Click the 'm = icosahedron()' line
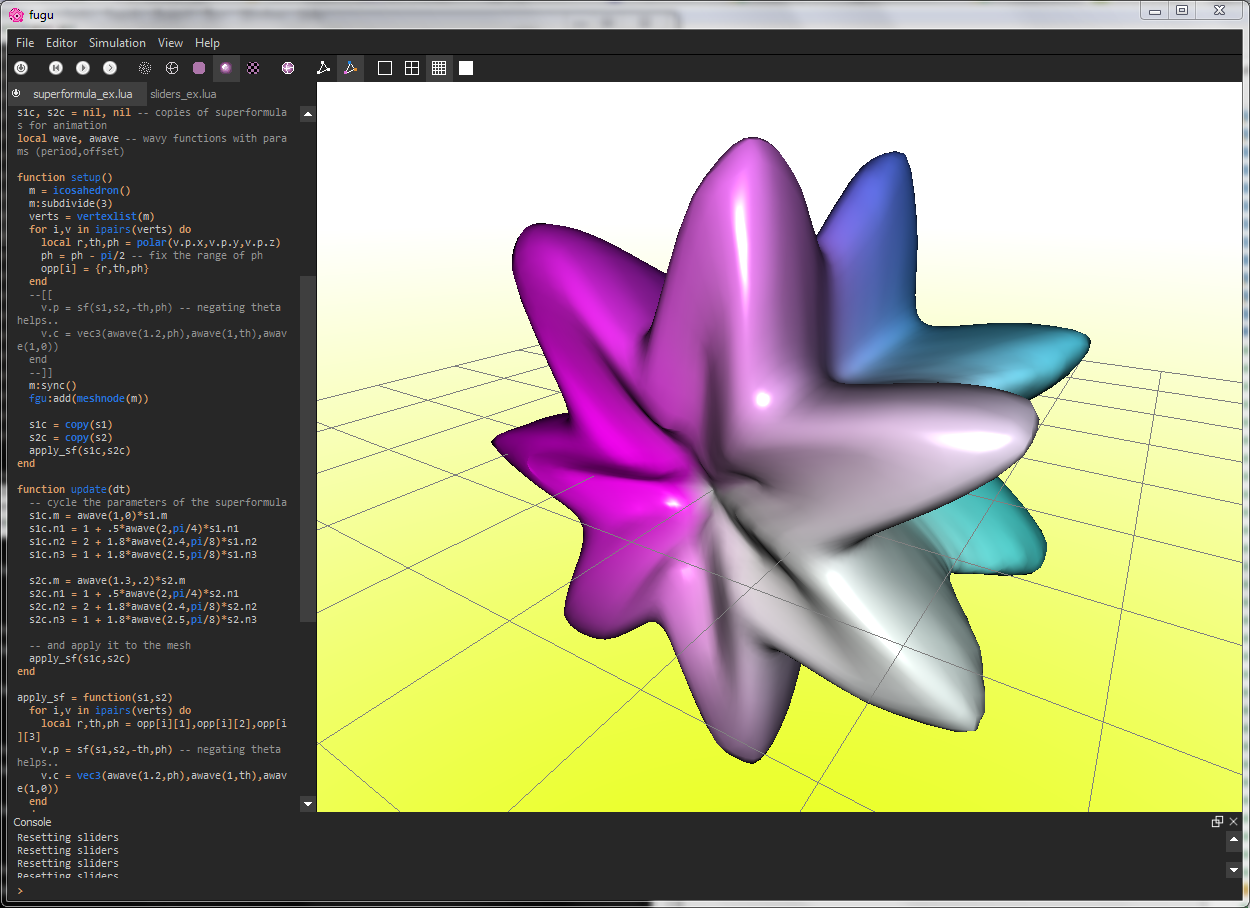This screenshot has height=908, width=1250. click(x=80, y=190)
